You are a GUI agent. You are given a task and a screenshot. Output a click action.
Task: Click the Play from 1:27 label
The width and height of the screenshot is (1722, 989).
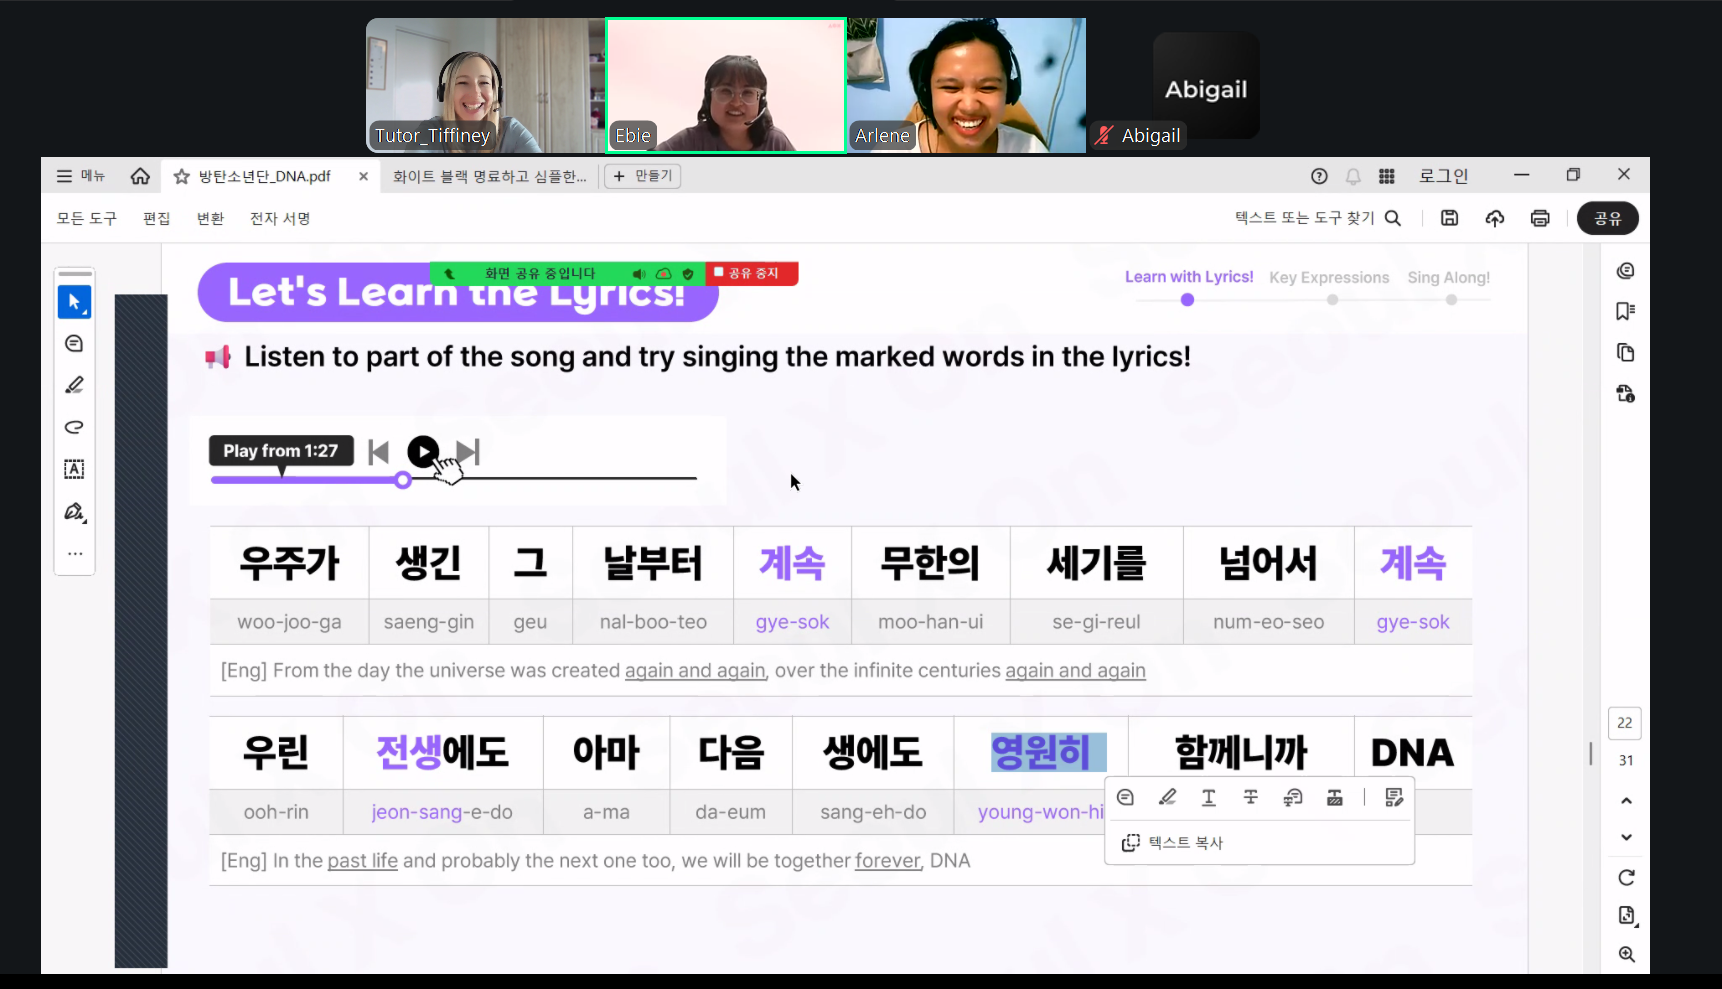[x=280, y=451]
